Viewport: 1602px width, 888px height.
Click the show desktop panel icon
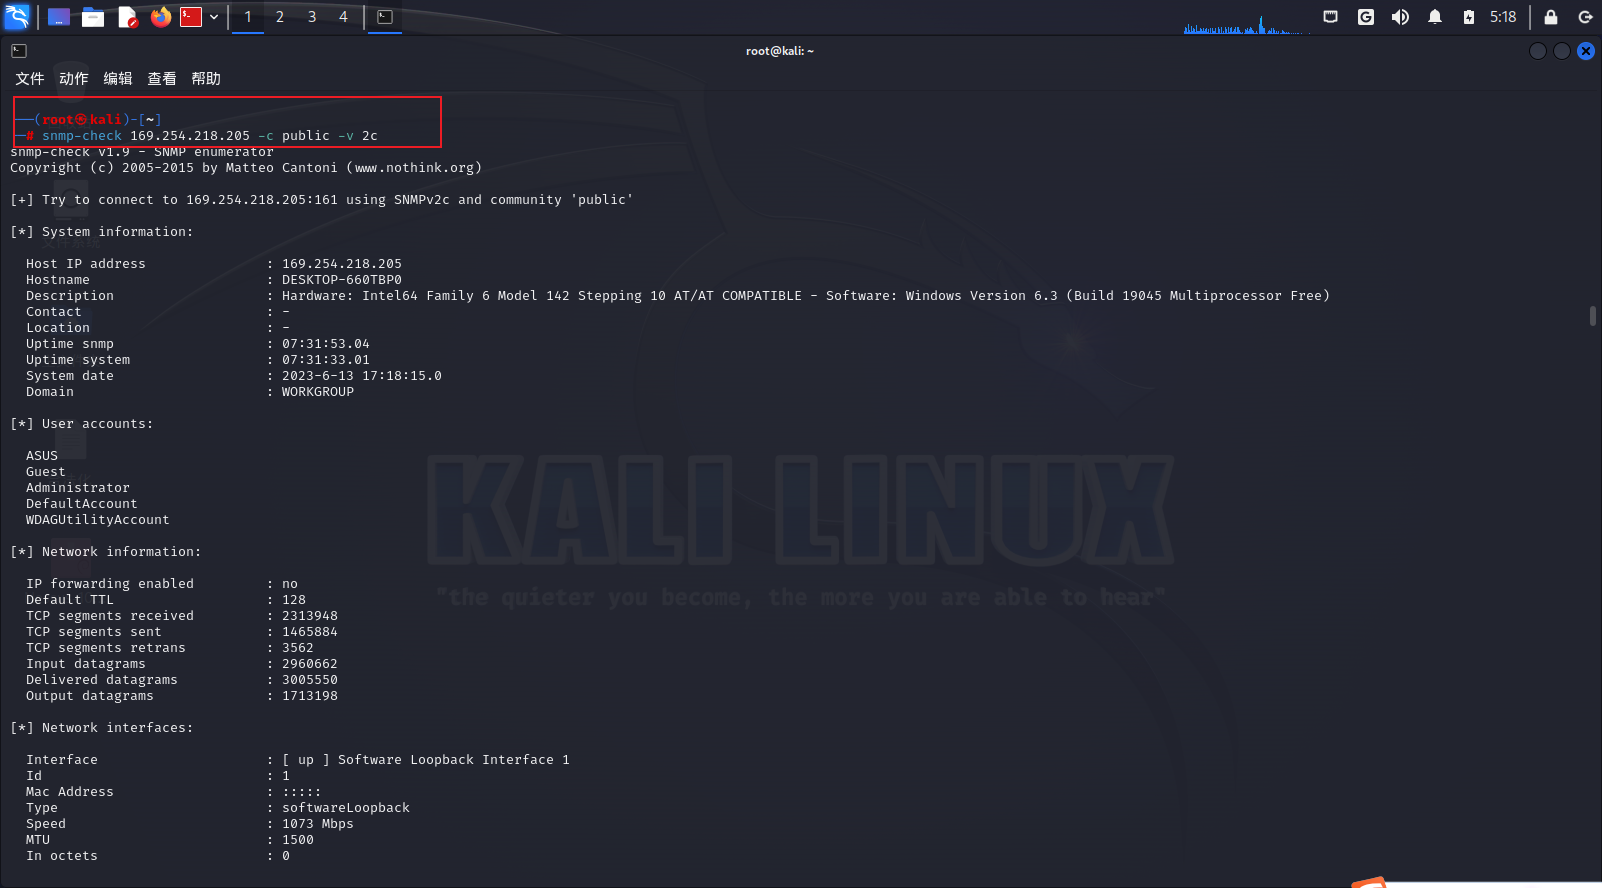click(x=59, y=17)
